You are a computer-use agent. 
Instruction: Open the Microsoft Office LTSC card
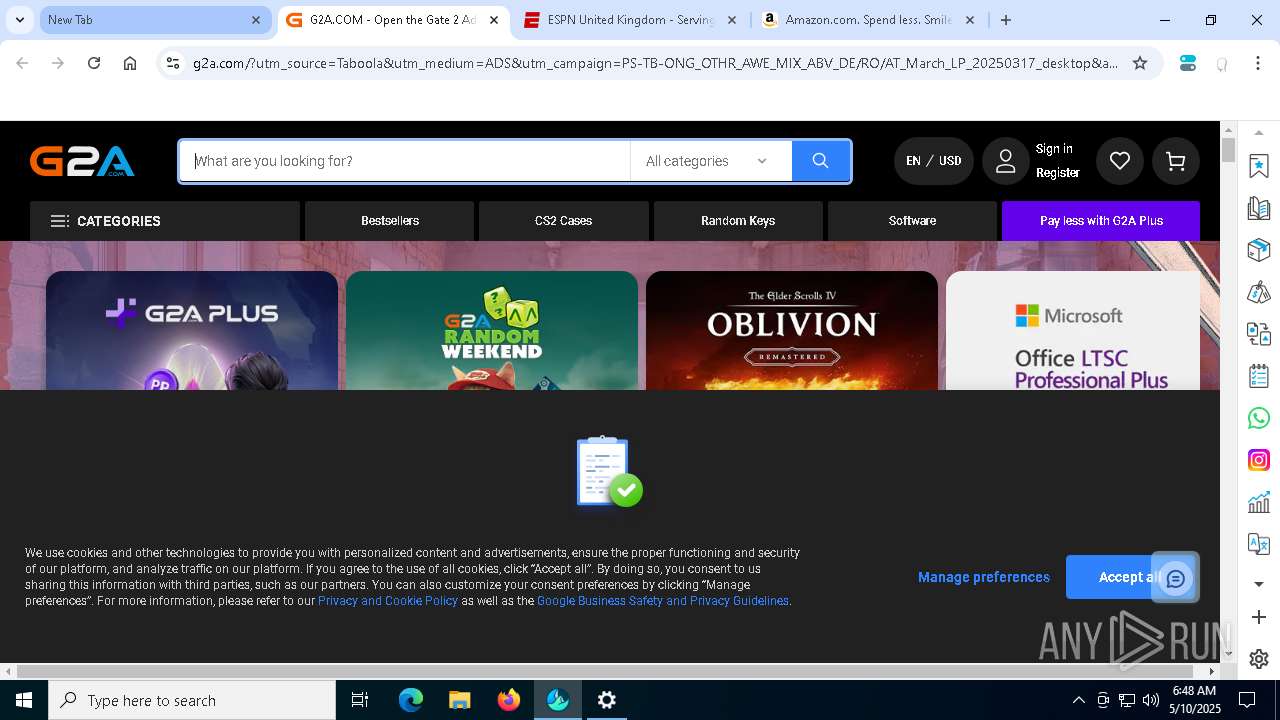1073,331
